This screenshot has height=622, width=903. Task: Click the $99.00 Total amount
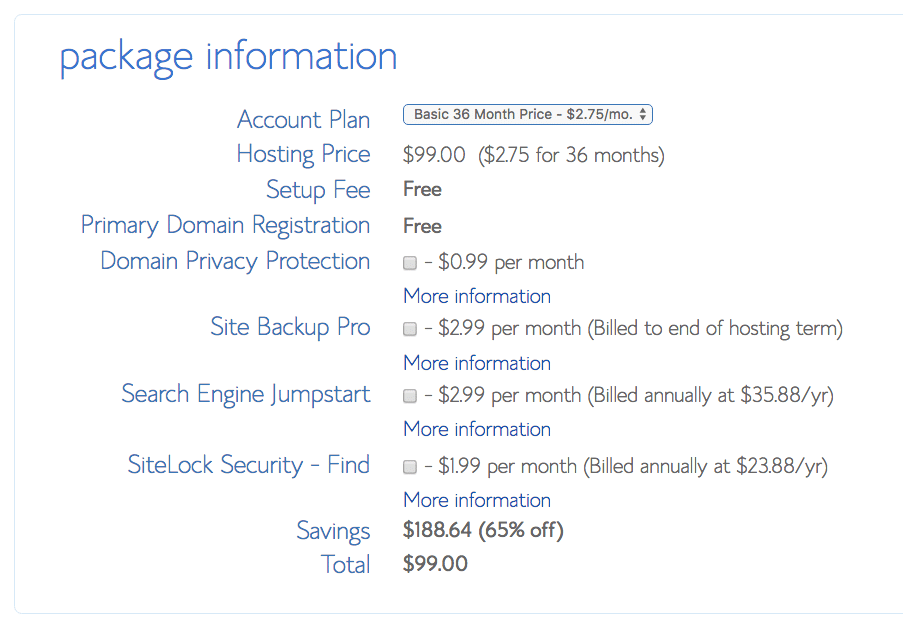435,563
